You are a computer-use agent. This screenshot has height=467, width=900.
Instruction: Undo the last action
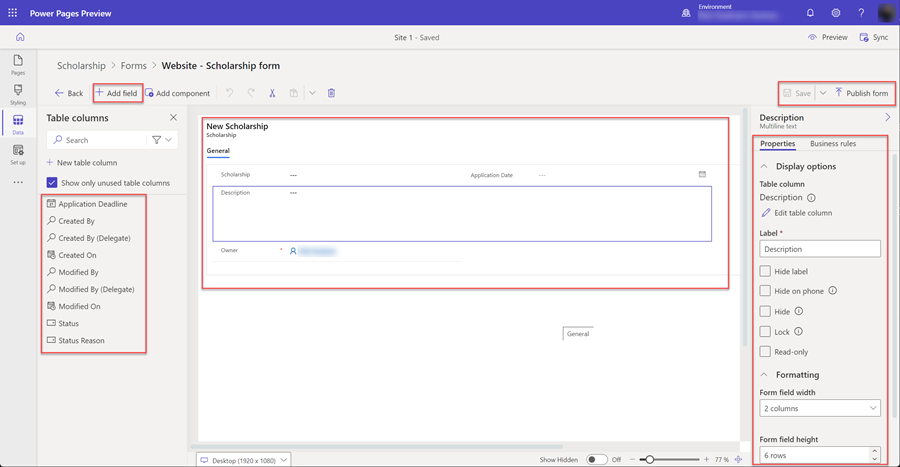click(230, 93)
